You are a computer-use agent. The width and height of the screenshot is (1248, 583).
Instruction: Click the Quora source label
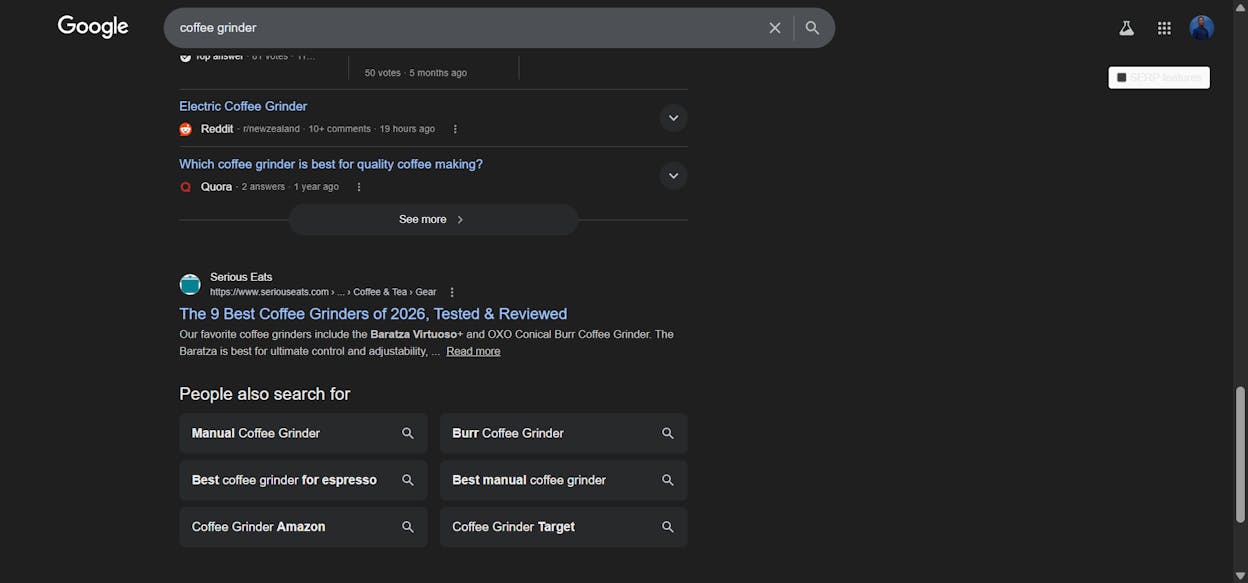[x=216, y=187]
